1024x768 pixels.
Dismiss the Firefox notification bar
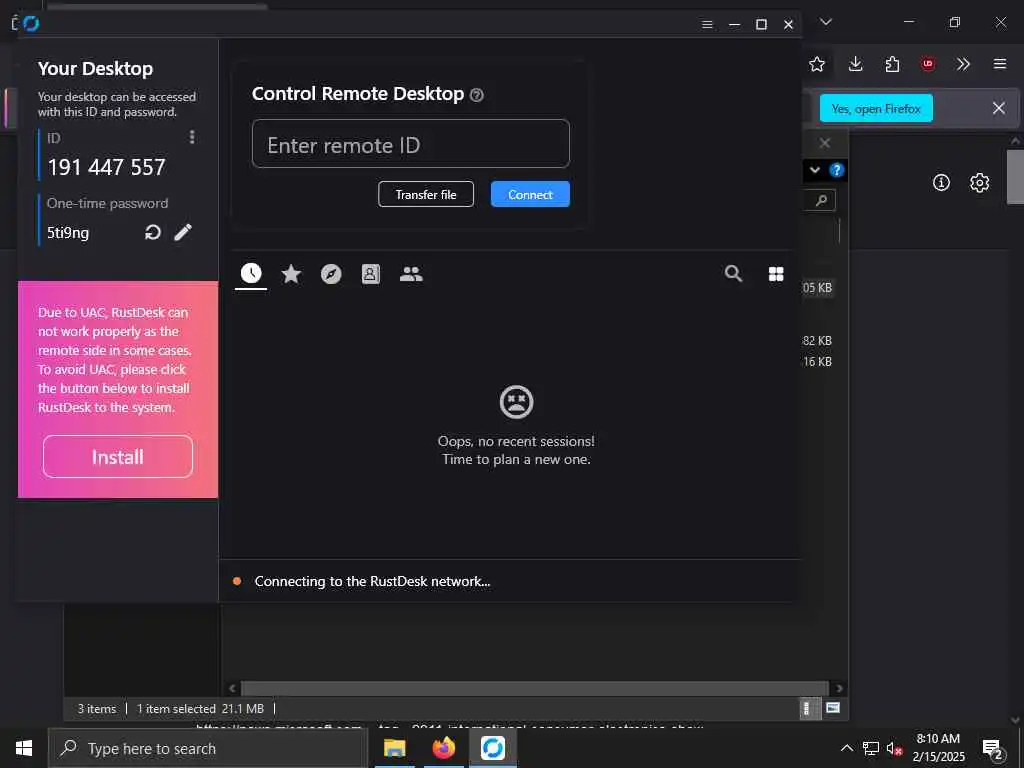coord(999,108)
